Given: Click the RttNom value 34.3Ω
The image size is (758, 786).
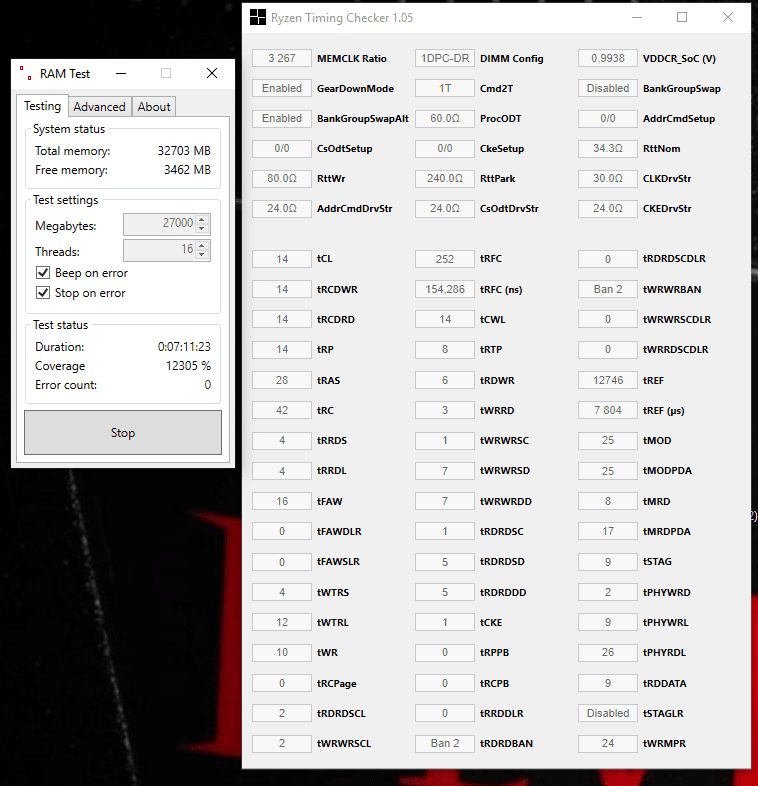Looking at the screenshot, I should pyautogui.click(x=608, y=148).
